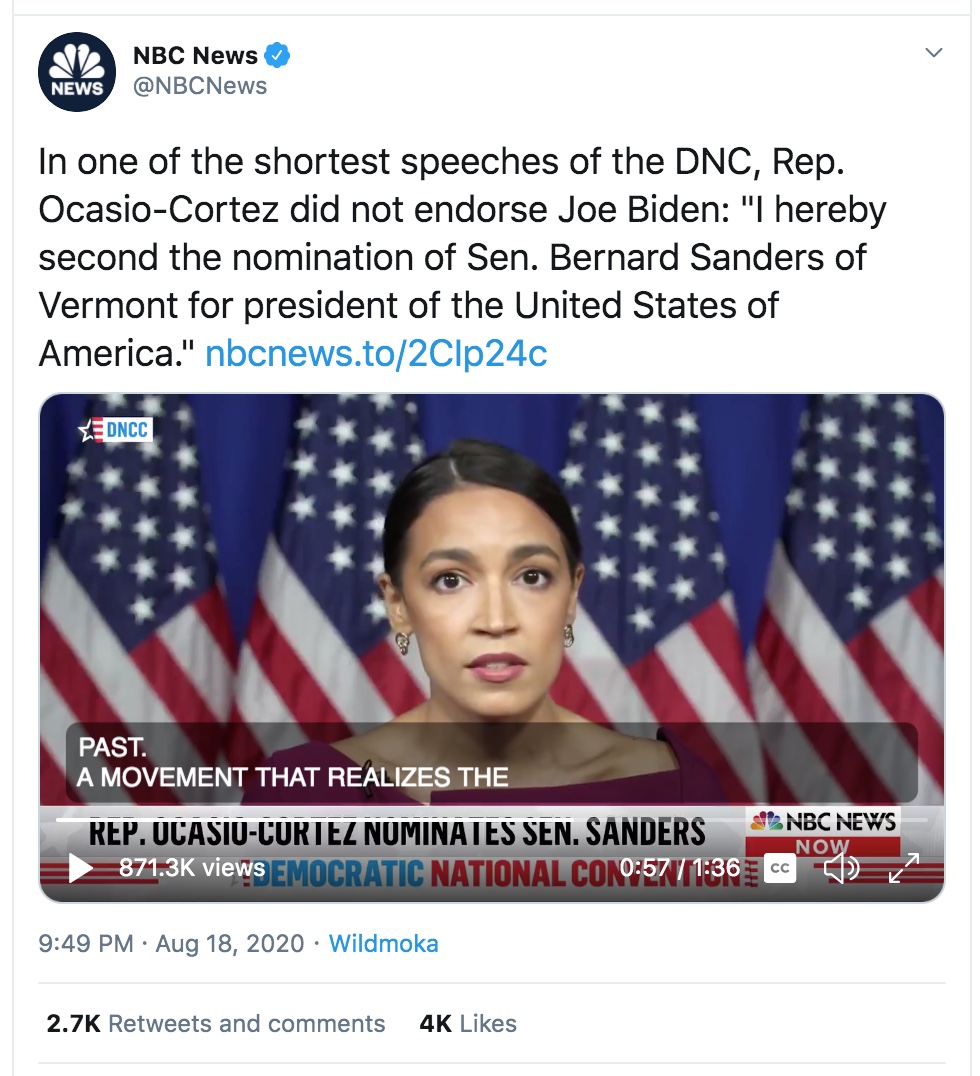This screenshot has width=980, height=1076.
Task: Click the 871.3K views counter
Action: click(x=192, y=868)
